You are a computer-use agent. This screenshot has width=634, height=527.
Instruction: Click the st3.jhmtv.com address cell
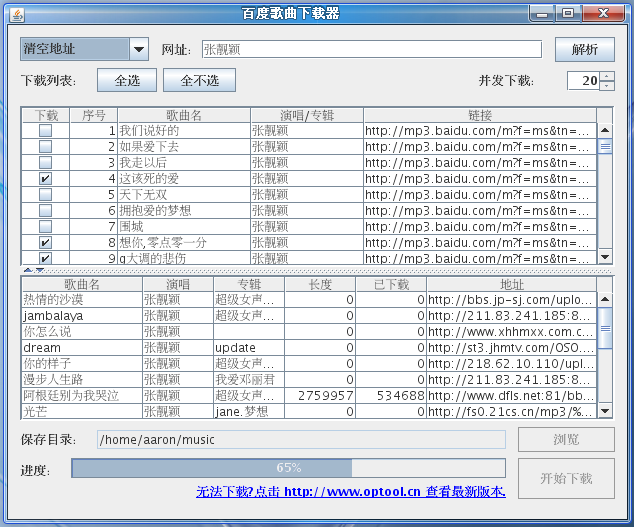click(511, 347)
